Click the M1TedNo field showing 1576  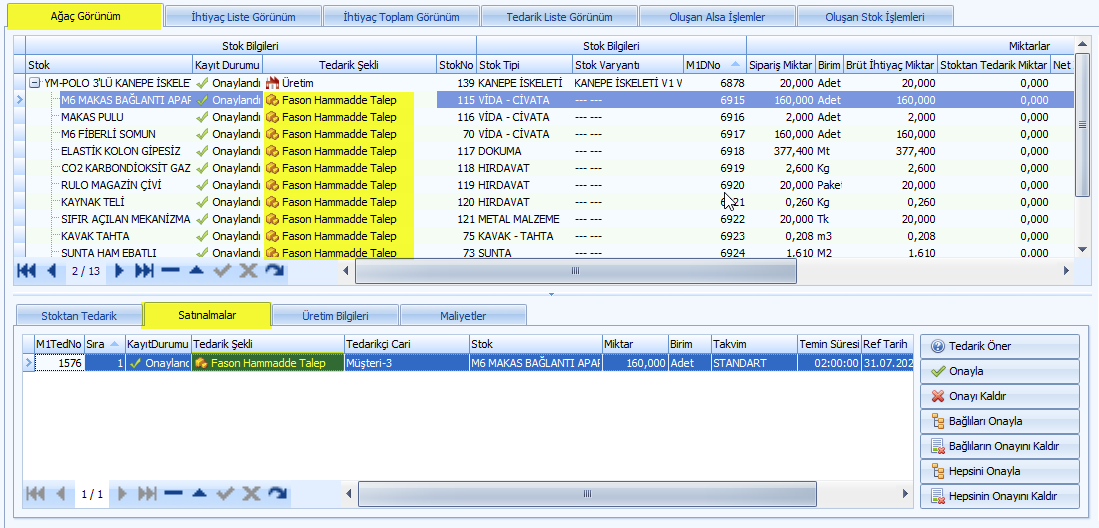point(58,363)
